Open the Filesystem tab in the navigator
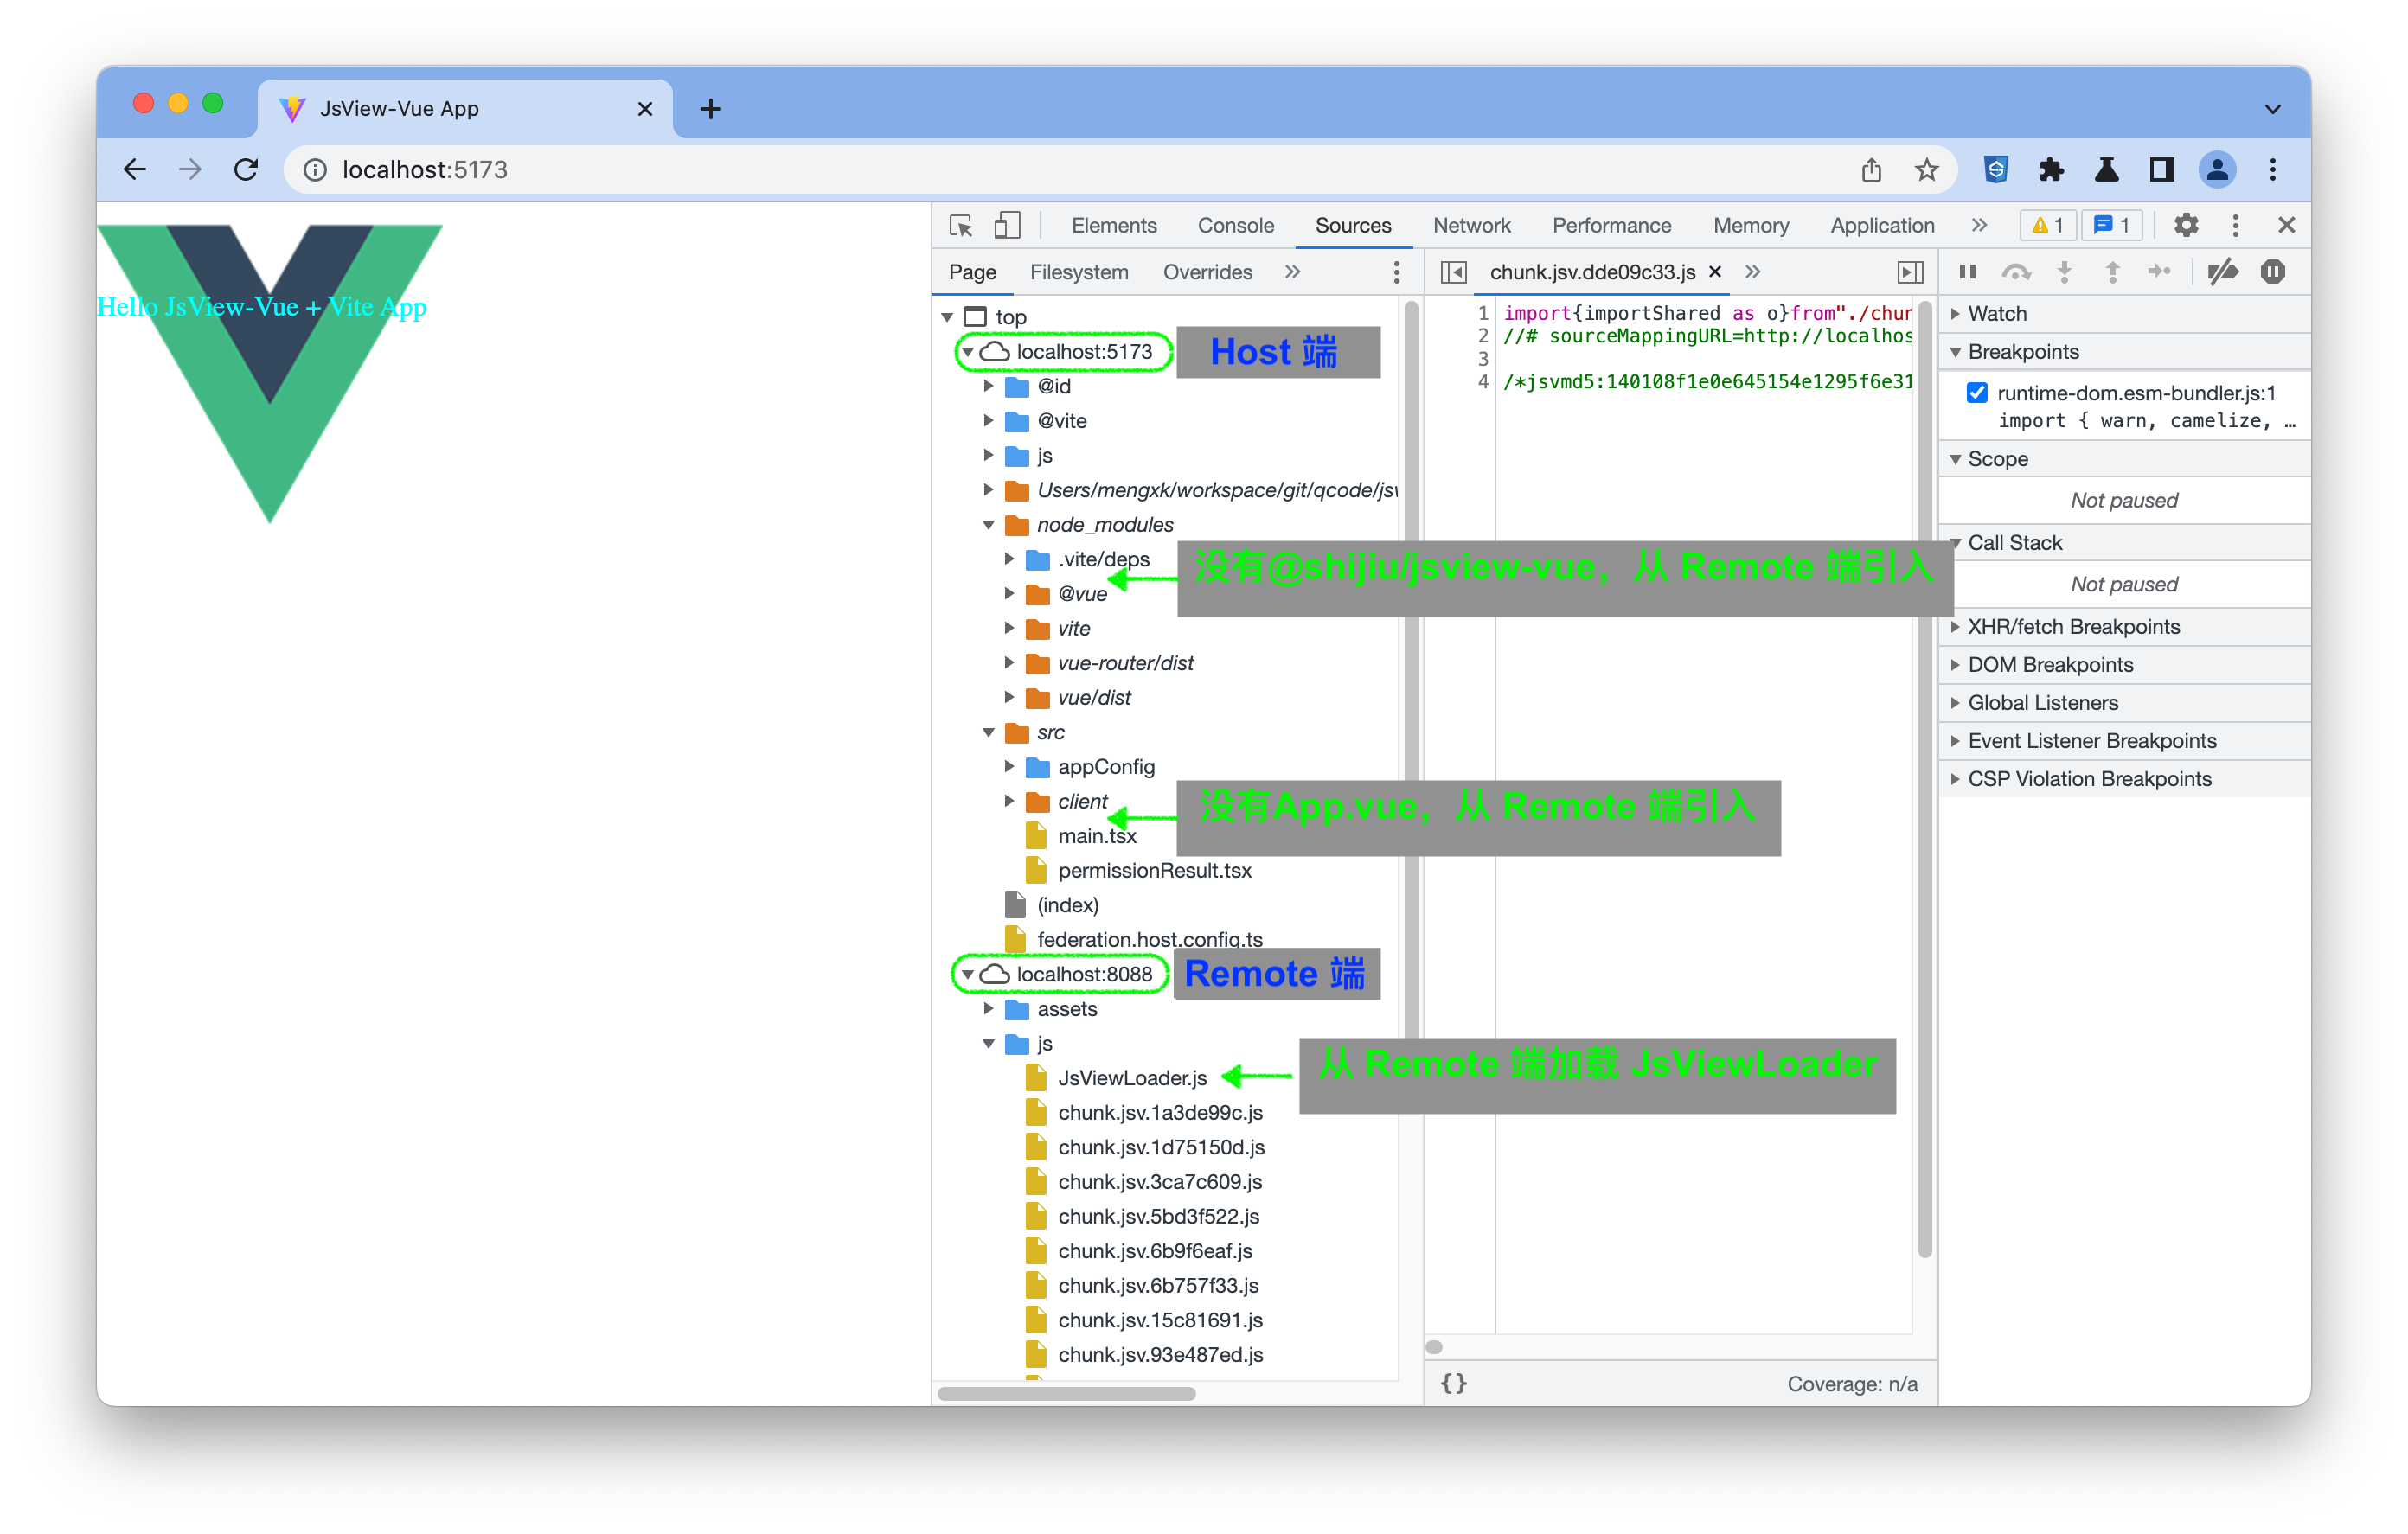This screenshot has height=1534, width=2408. pyautogui.click(x=1078, y=272)
